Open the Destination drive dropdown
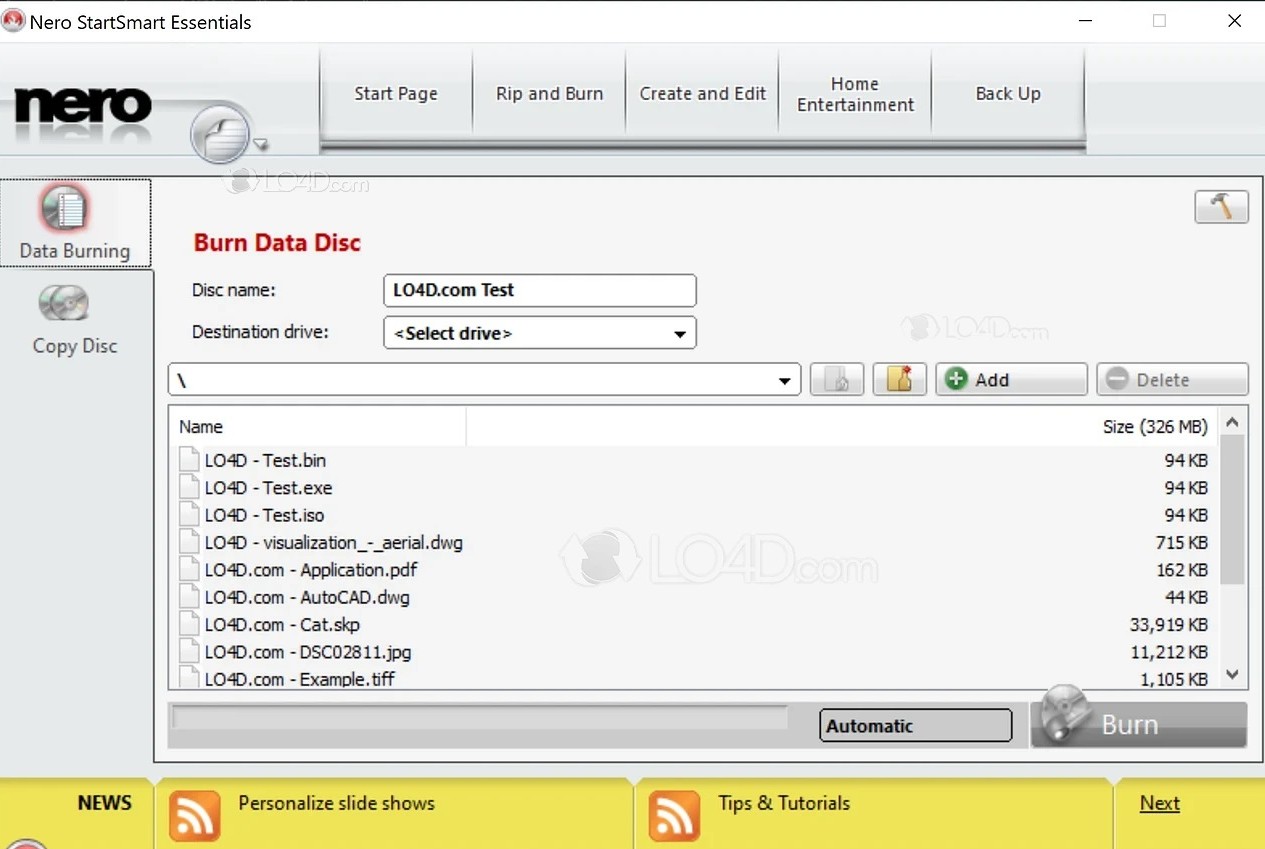This screenshot has width=1265, height=849. [681, 332]
